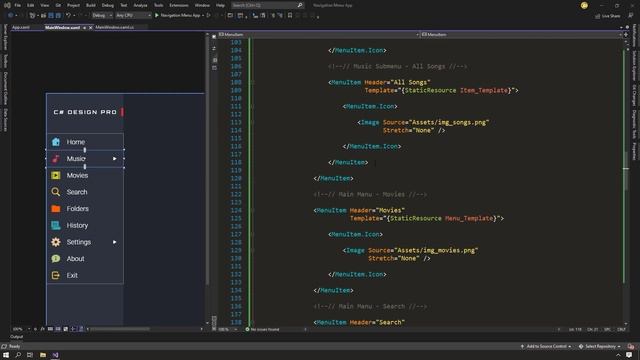This screenshot has width=640, height=360.
Task: Select the Music menu item in the designer
Action: [x=85, y=158]
